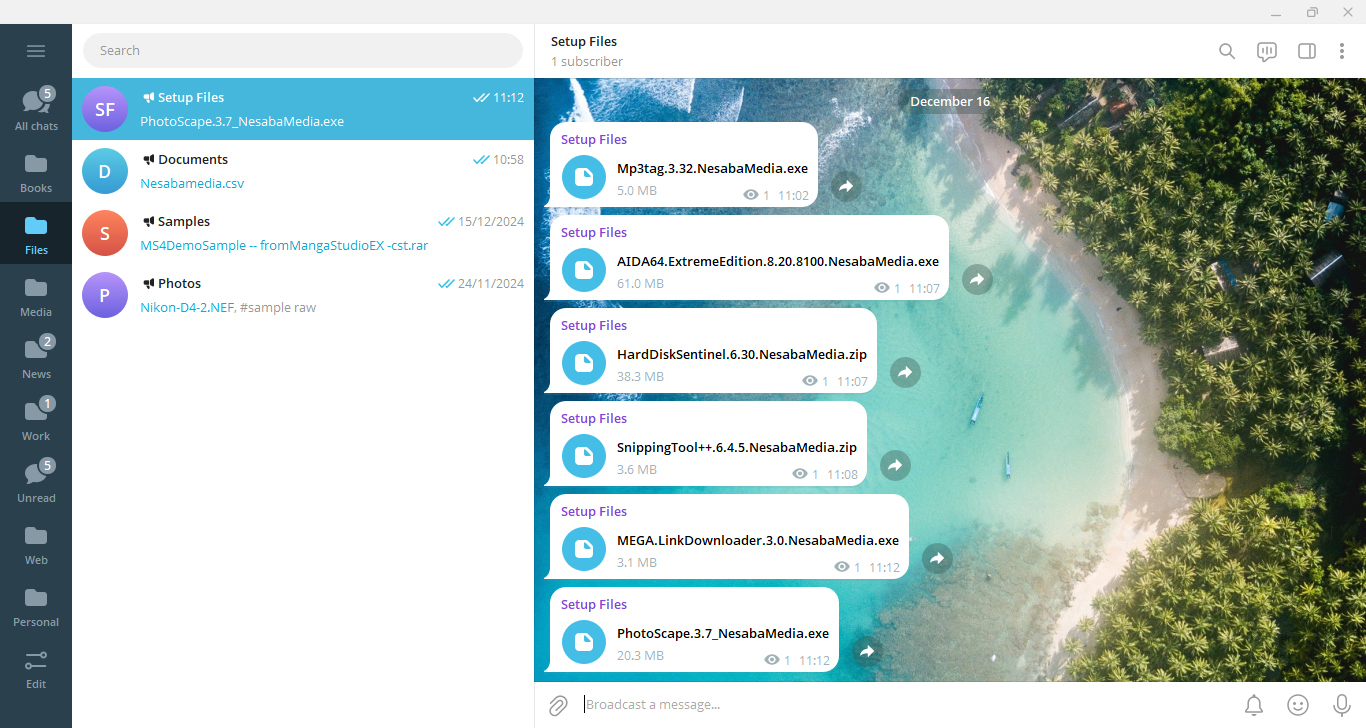
Task: Click Edit folders in sidebar
Action: [x=36, y=669]
